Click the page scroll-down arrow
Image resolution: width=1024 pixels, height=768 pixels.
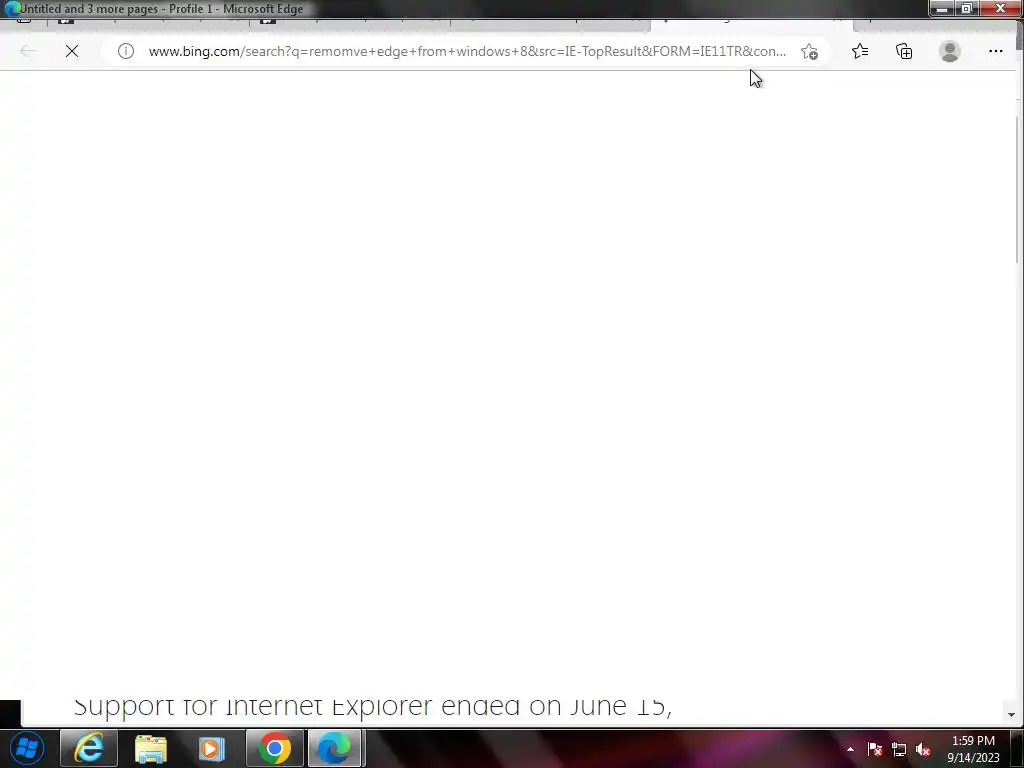point(1011,714)
